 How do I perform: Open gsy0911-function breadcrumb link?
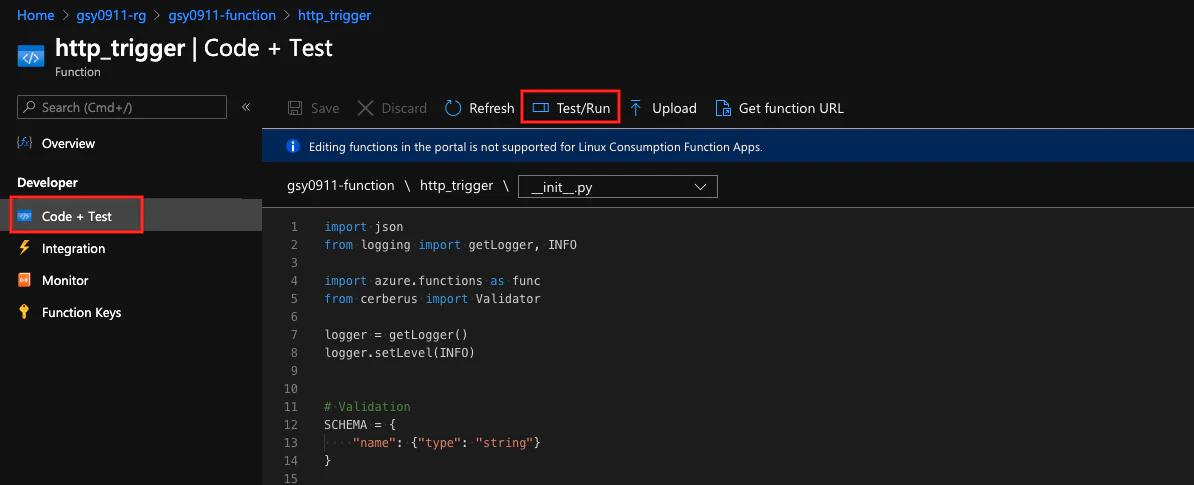tap(222, 14)
